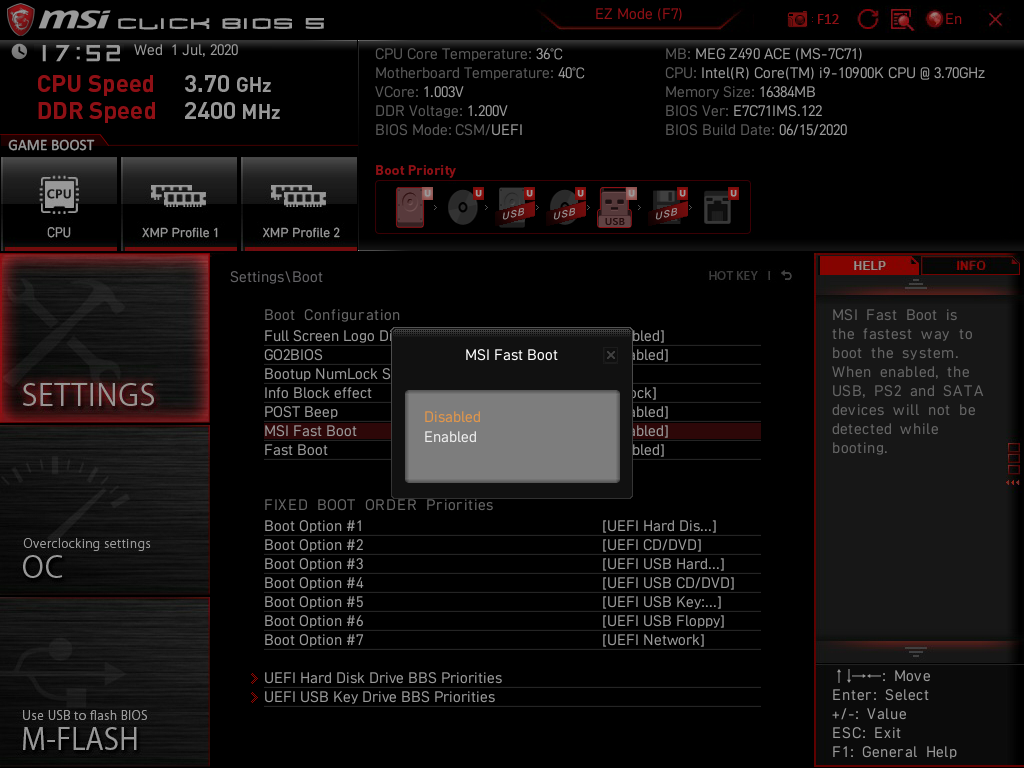
Task: Select the CPU icon under GAME BOOST
Action: point(59,203)
